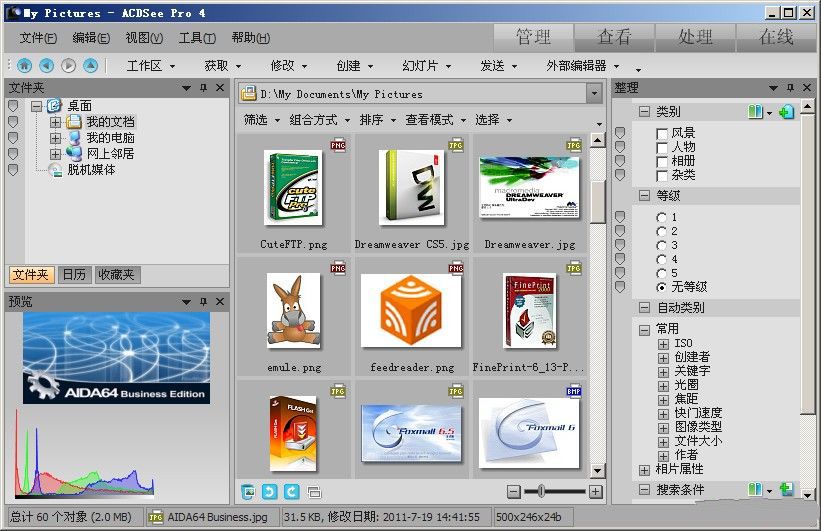Select rating 5 radio button
This screenshot has width=821, height=531.
662,273
